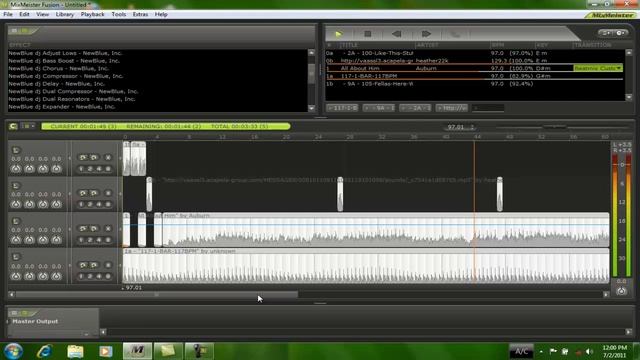This screenshot has height=360, width=640.
Task: Select NewBlue dj Delay effect
Action: pos(56,84)
